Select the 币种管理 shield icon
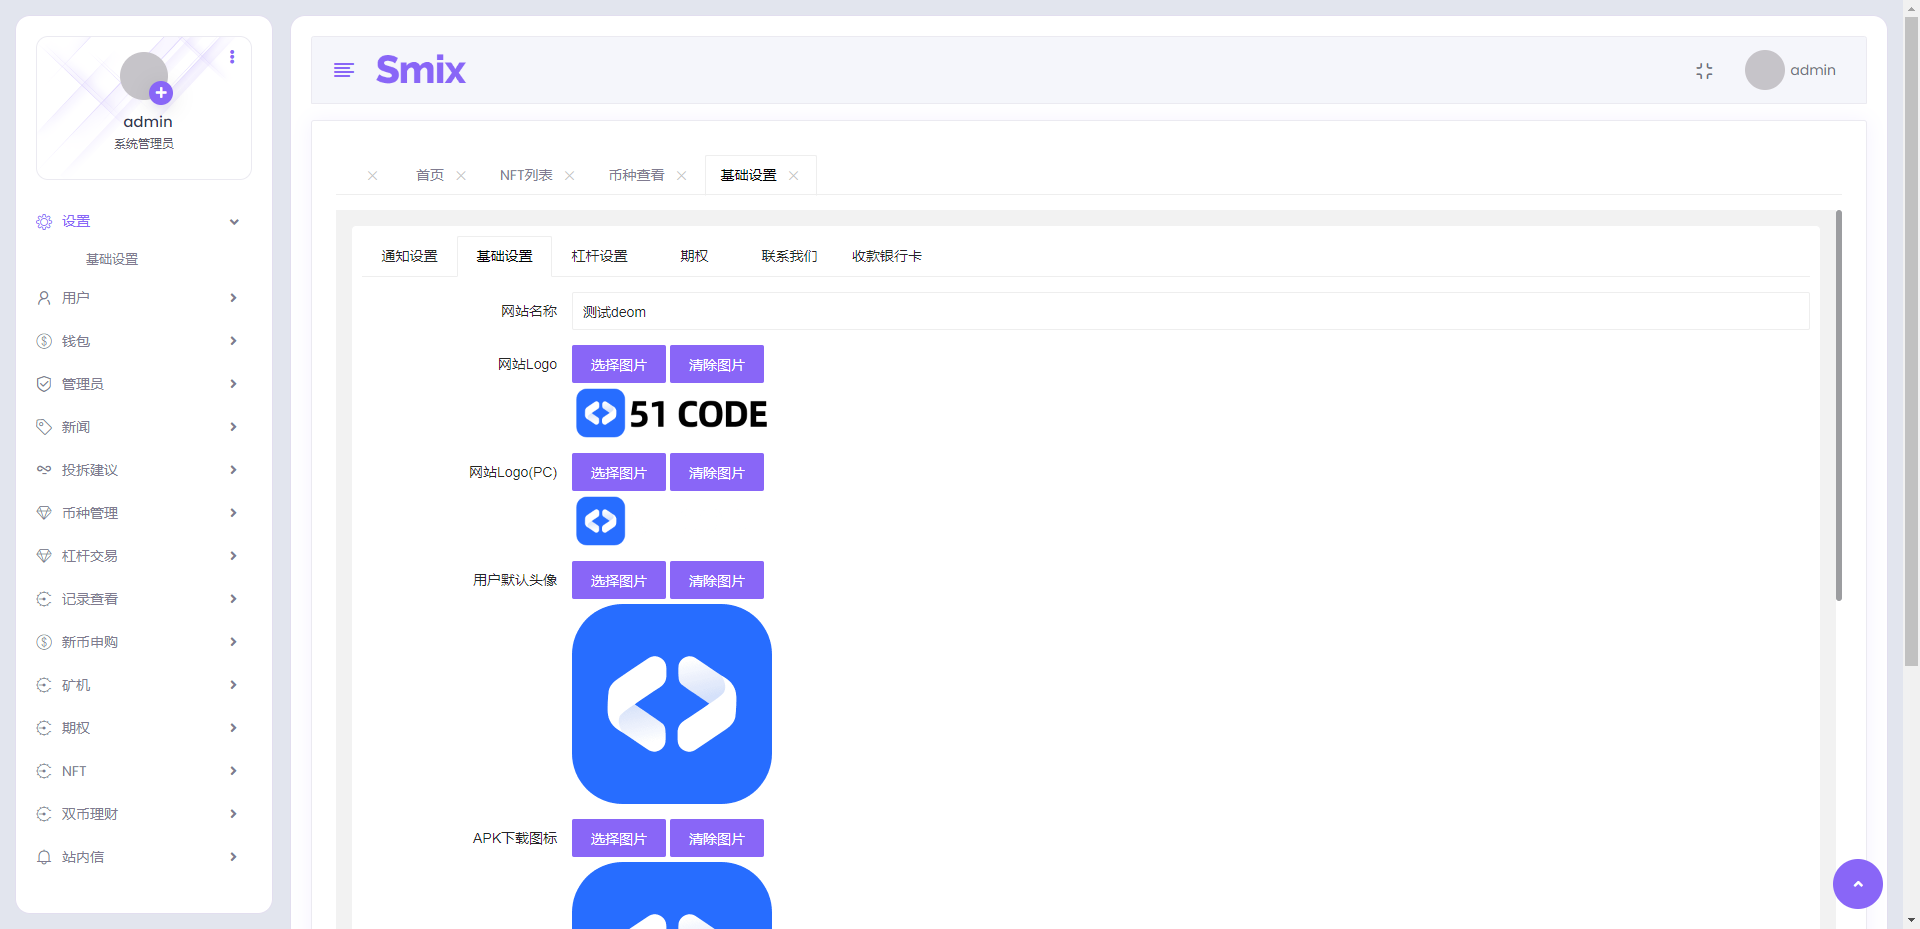Viewport: 1920px width, 929px height. tap(43, 512)
